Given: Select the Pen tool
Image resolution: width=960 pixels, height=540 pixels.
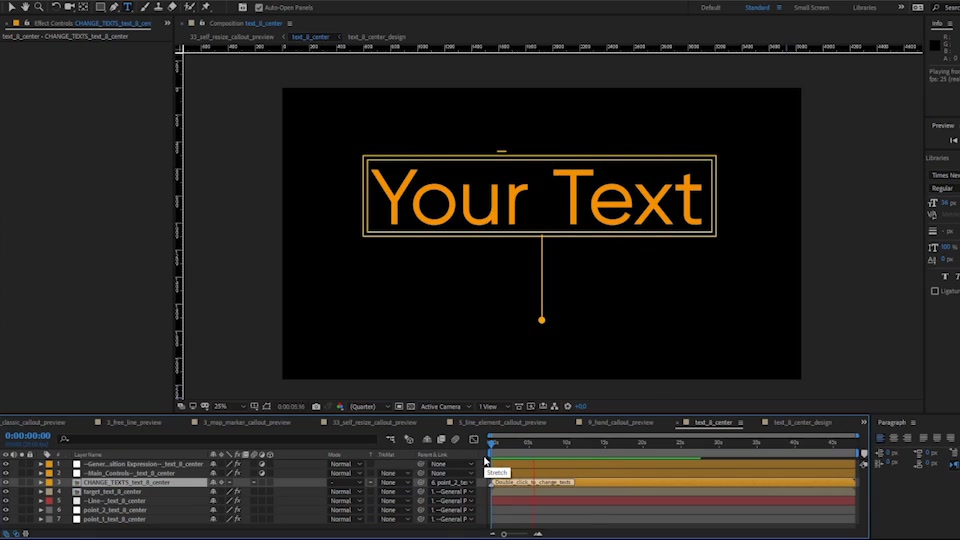Looking at the screenshot, I should [x=114, y=7].
